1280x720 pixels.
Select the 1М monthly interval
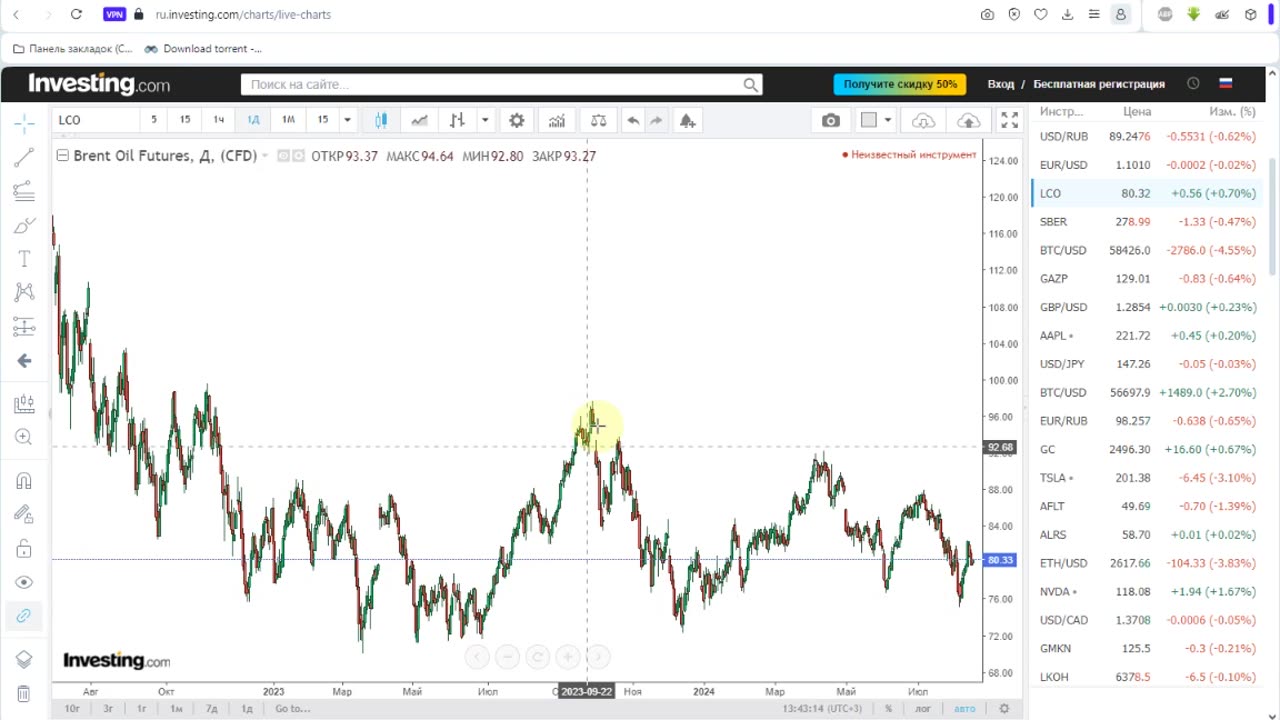288,120
